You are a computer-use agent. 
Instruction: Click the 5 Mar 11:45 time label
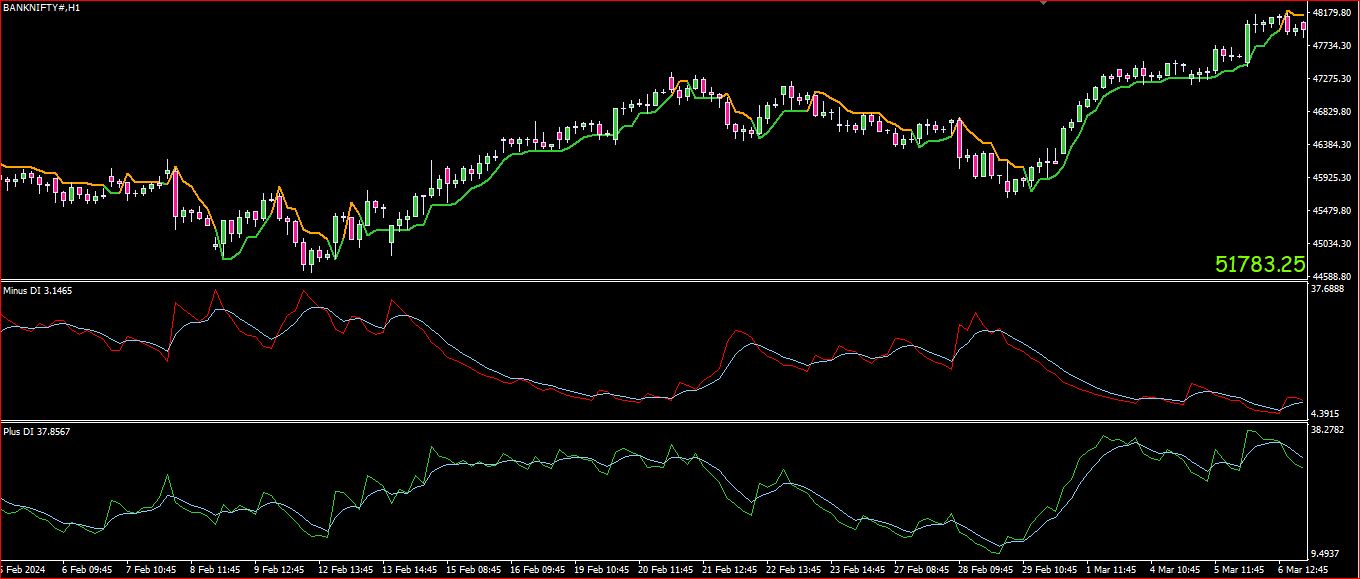(x=1240, y=571)
